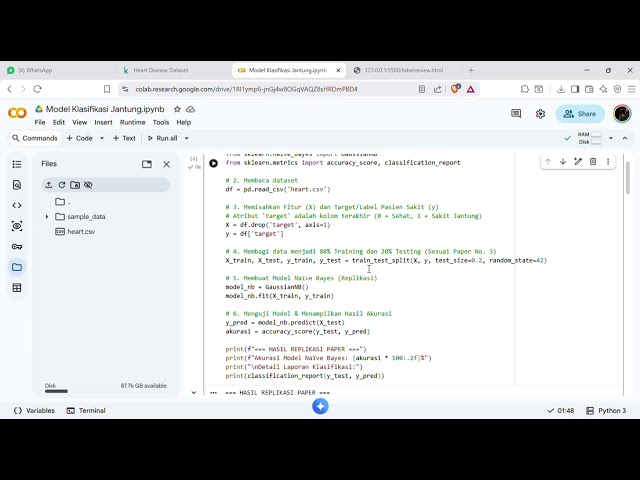Open the Tools menu
640x480 pixels.
(161, 122)
